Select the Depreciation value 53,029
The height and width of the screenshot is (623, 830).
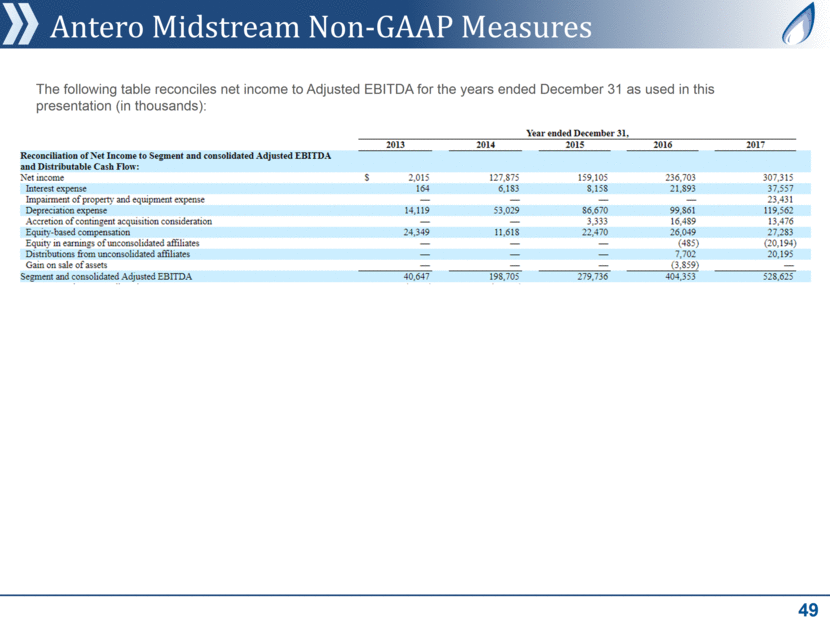click(507, 211)
